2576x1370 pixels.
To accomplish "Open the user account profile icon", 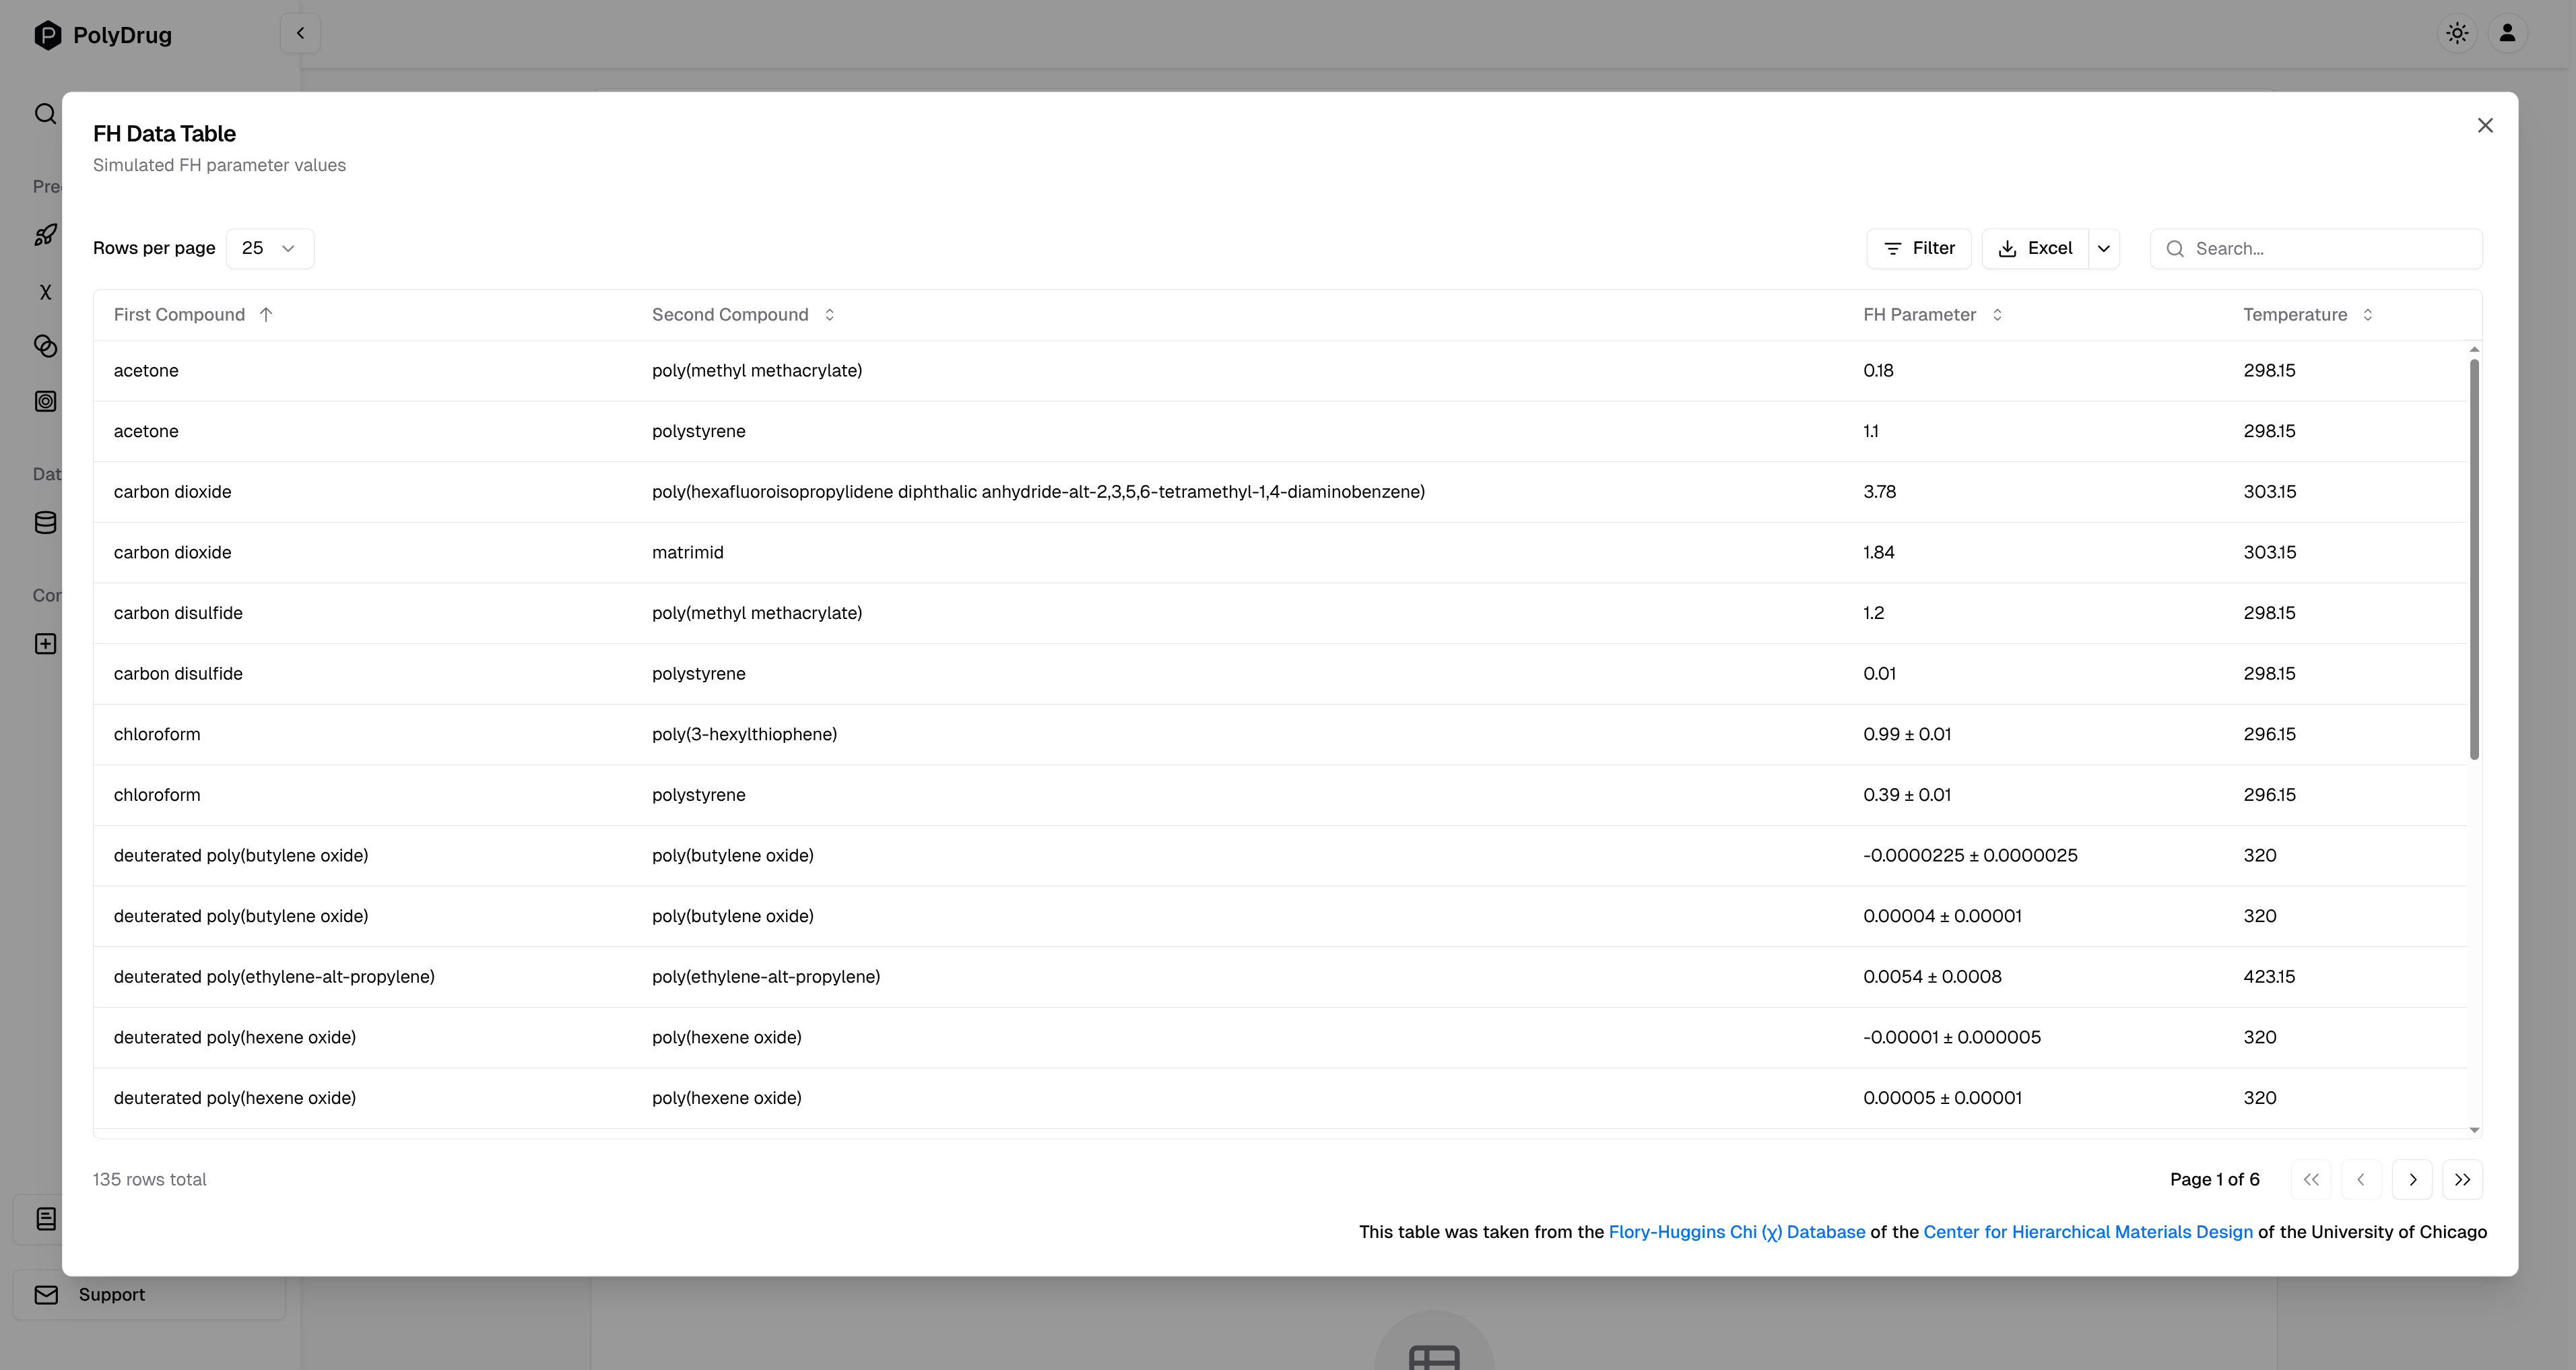I will point(2507,33).
